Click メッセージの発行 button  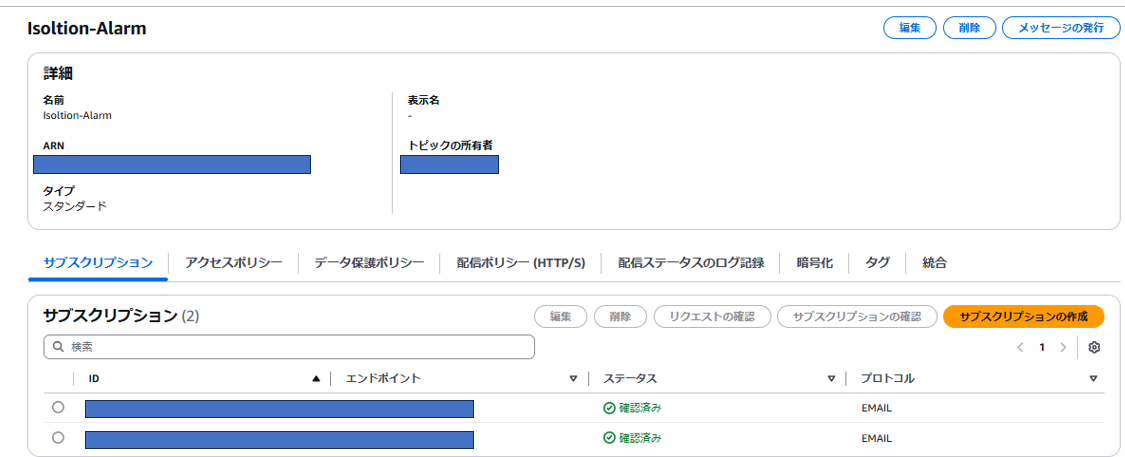pos(1061,28)
